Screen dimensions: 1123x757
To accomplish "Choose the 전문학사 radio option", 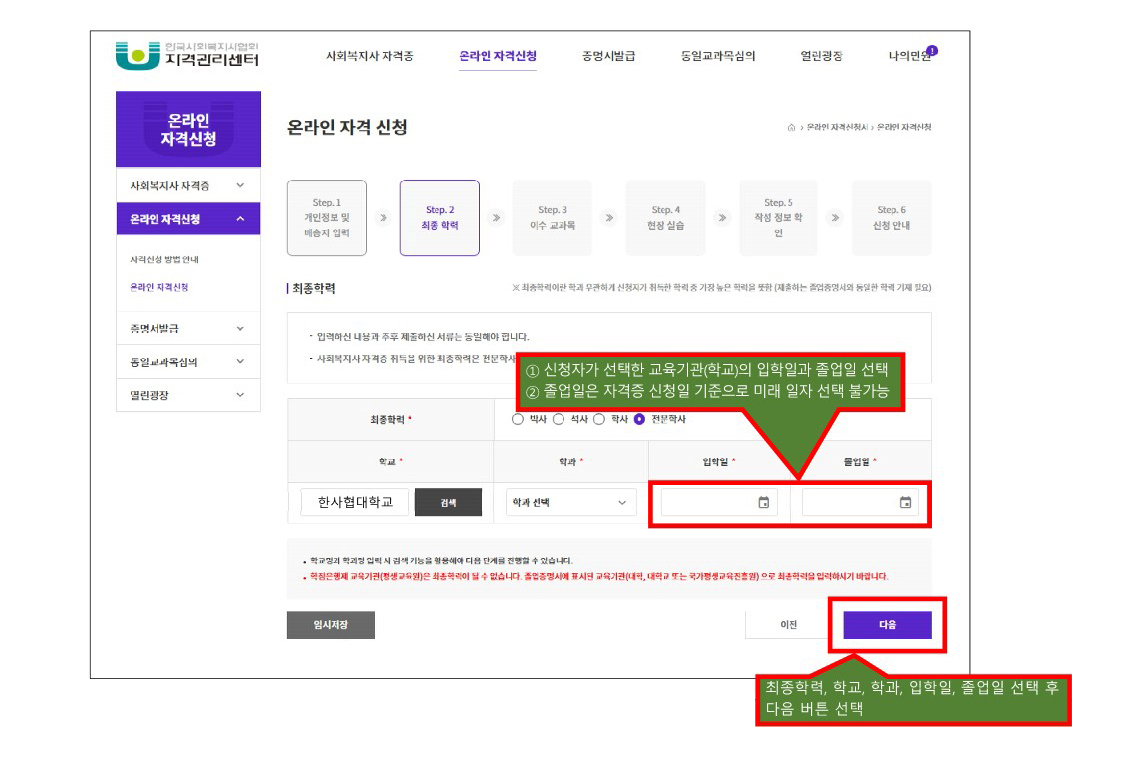I will click(640, 419).
